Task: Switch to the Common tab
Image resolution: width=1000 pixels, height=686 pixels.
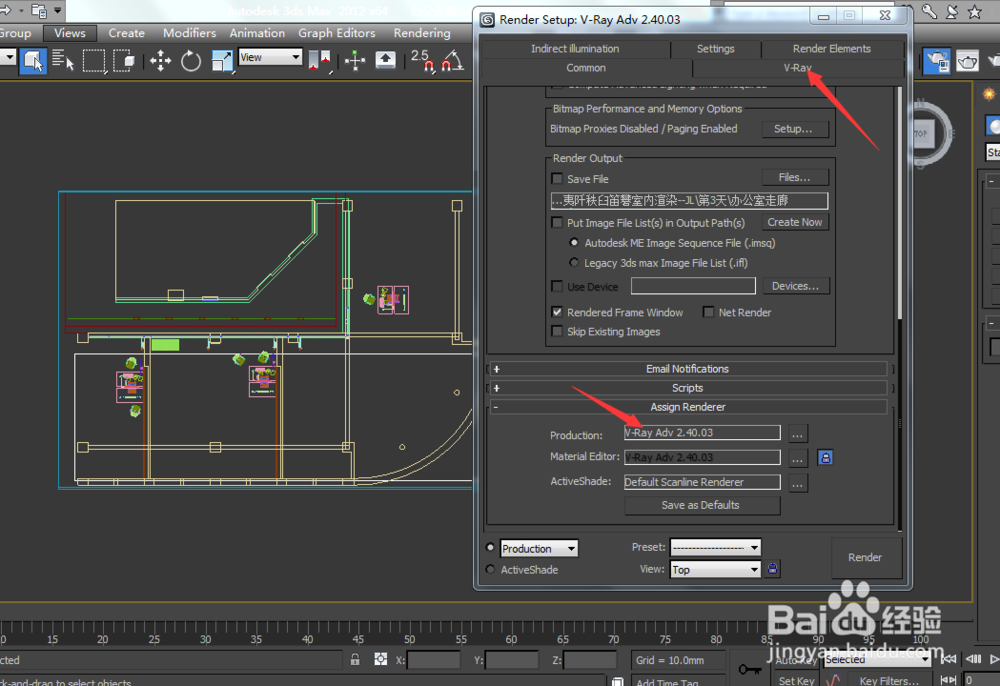Action: point(585,68)
